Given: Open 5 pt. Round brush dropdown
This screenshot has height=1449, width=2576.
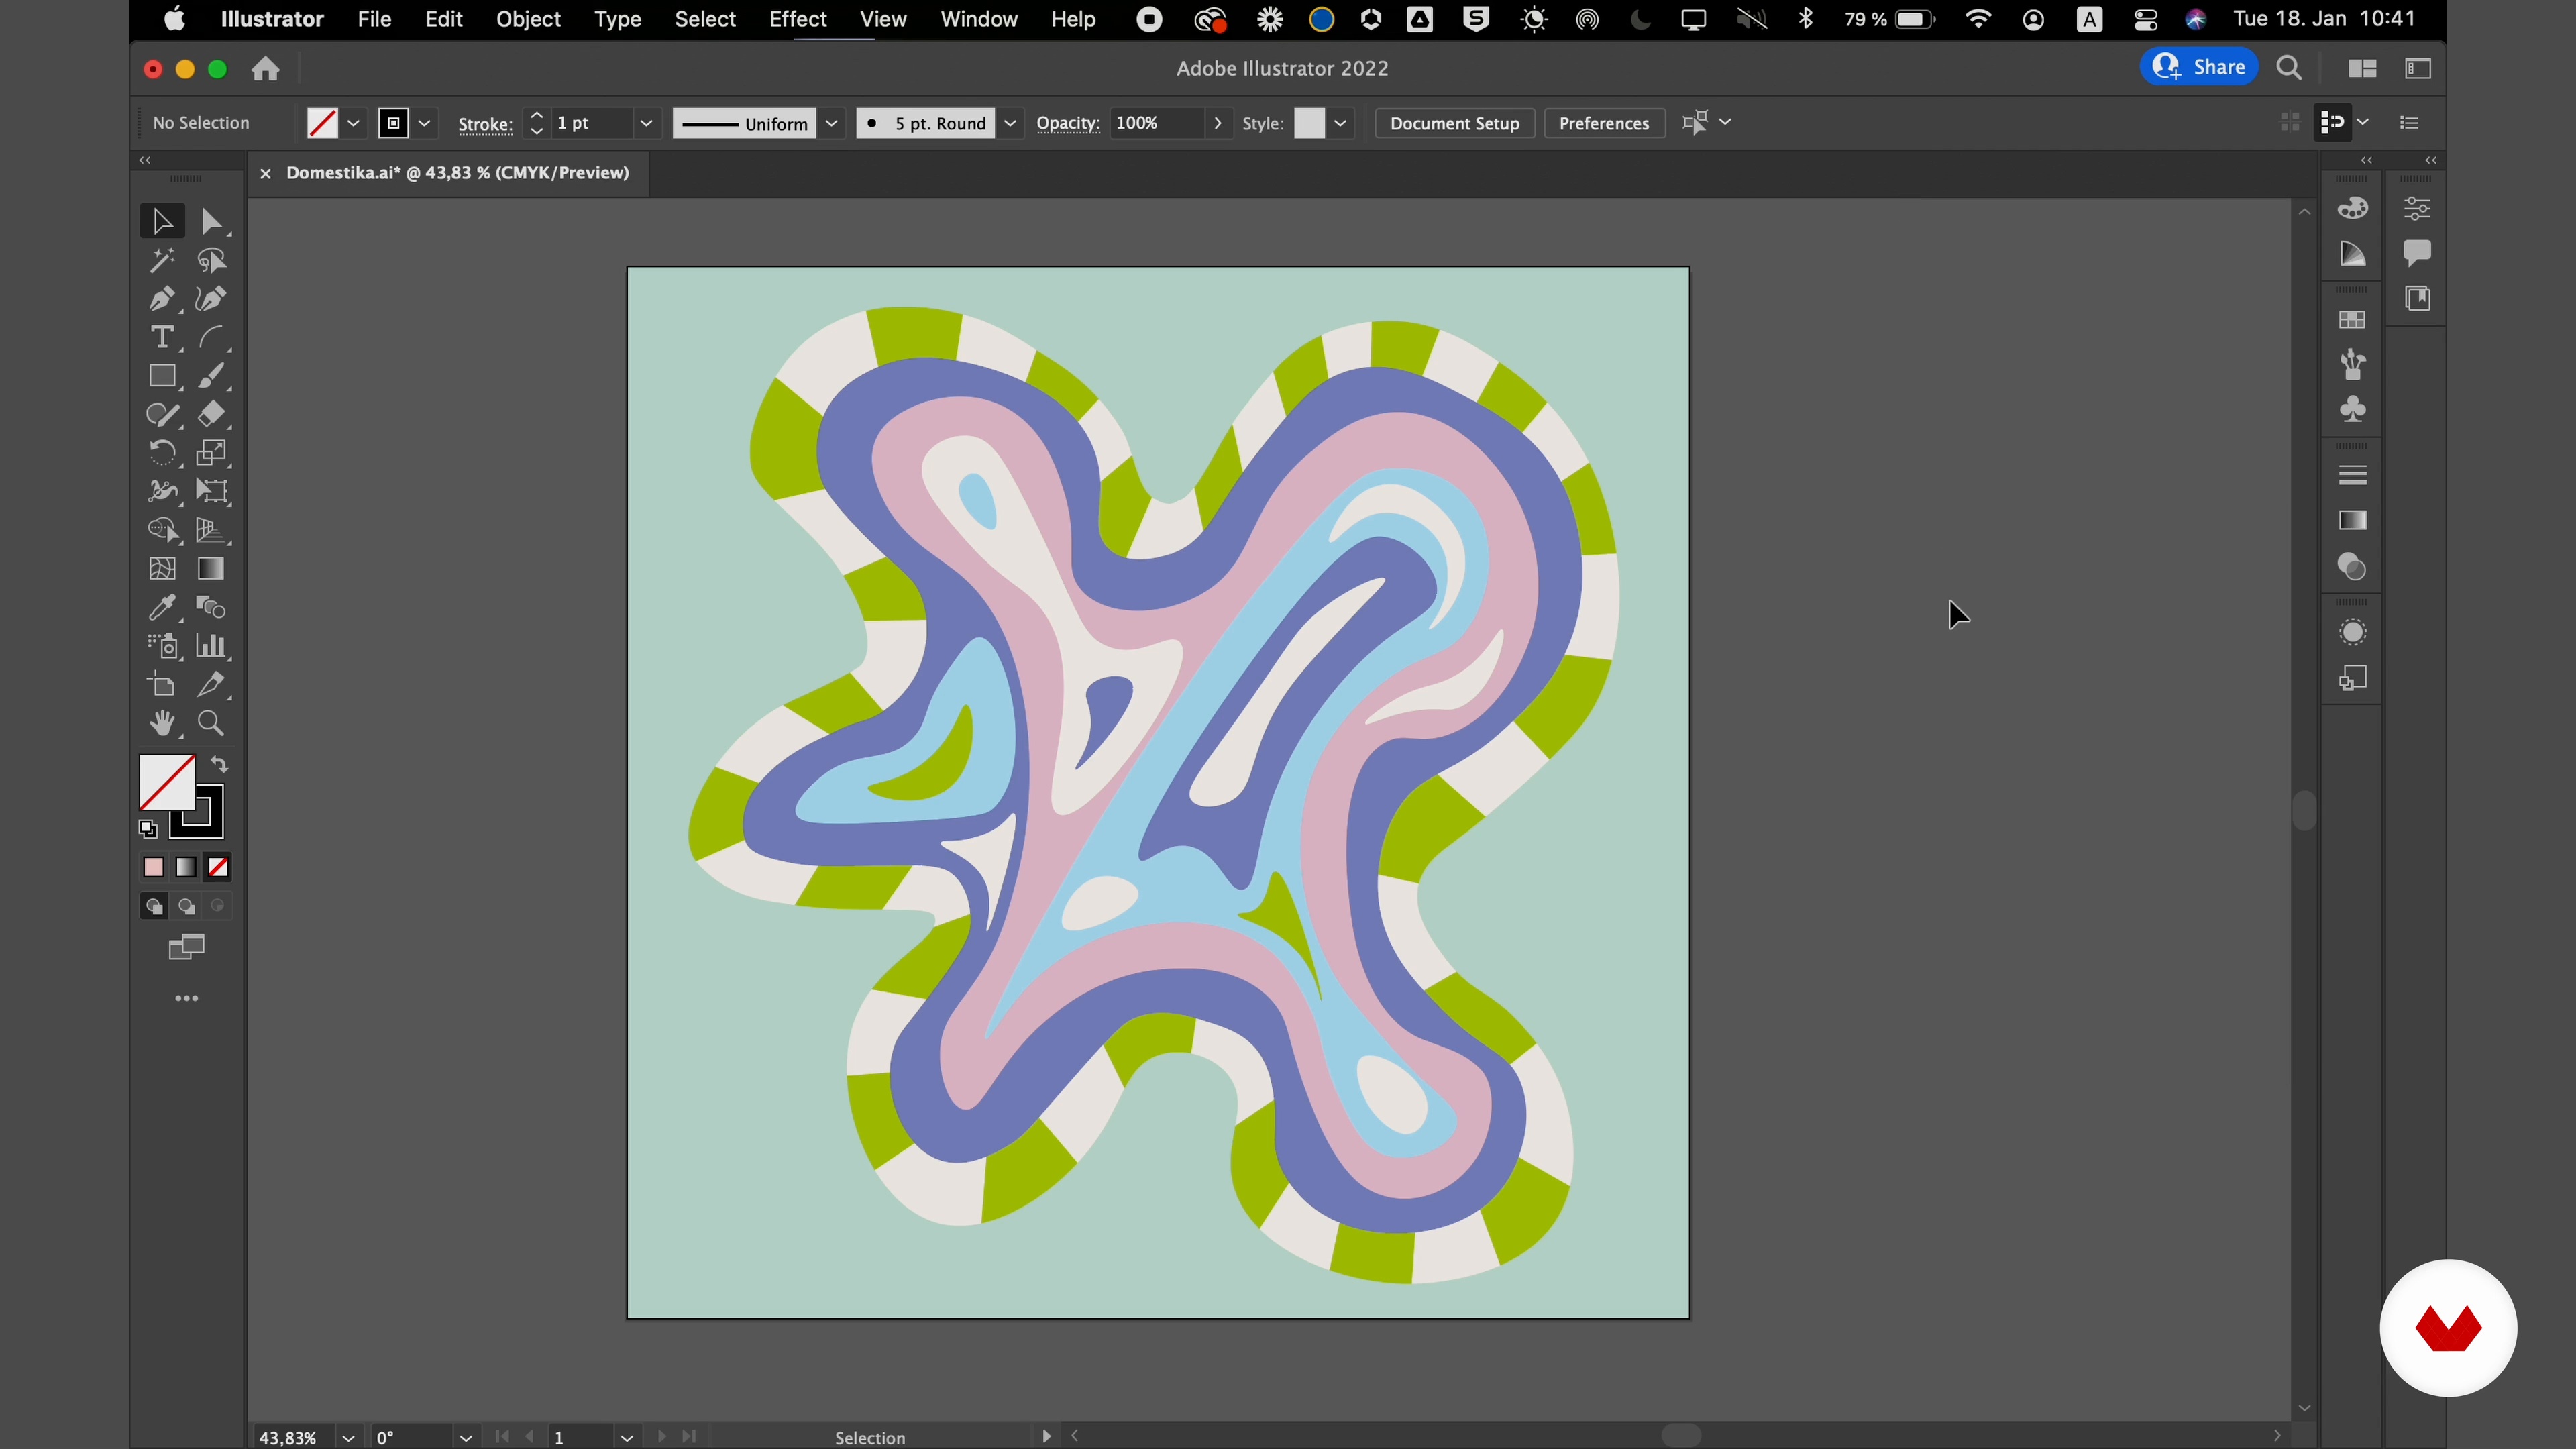Looking at the screenshot, I should click(x=1011, y=124).
